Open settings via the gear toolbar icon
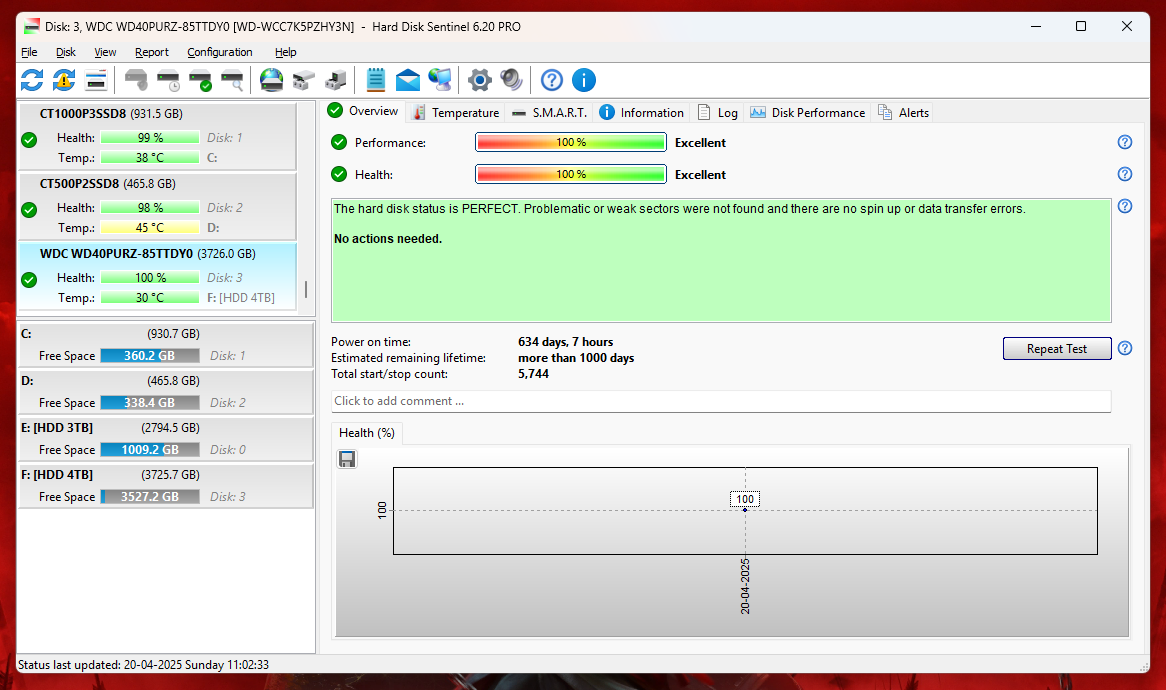 [480, 80]
